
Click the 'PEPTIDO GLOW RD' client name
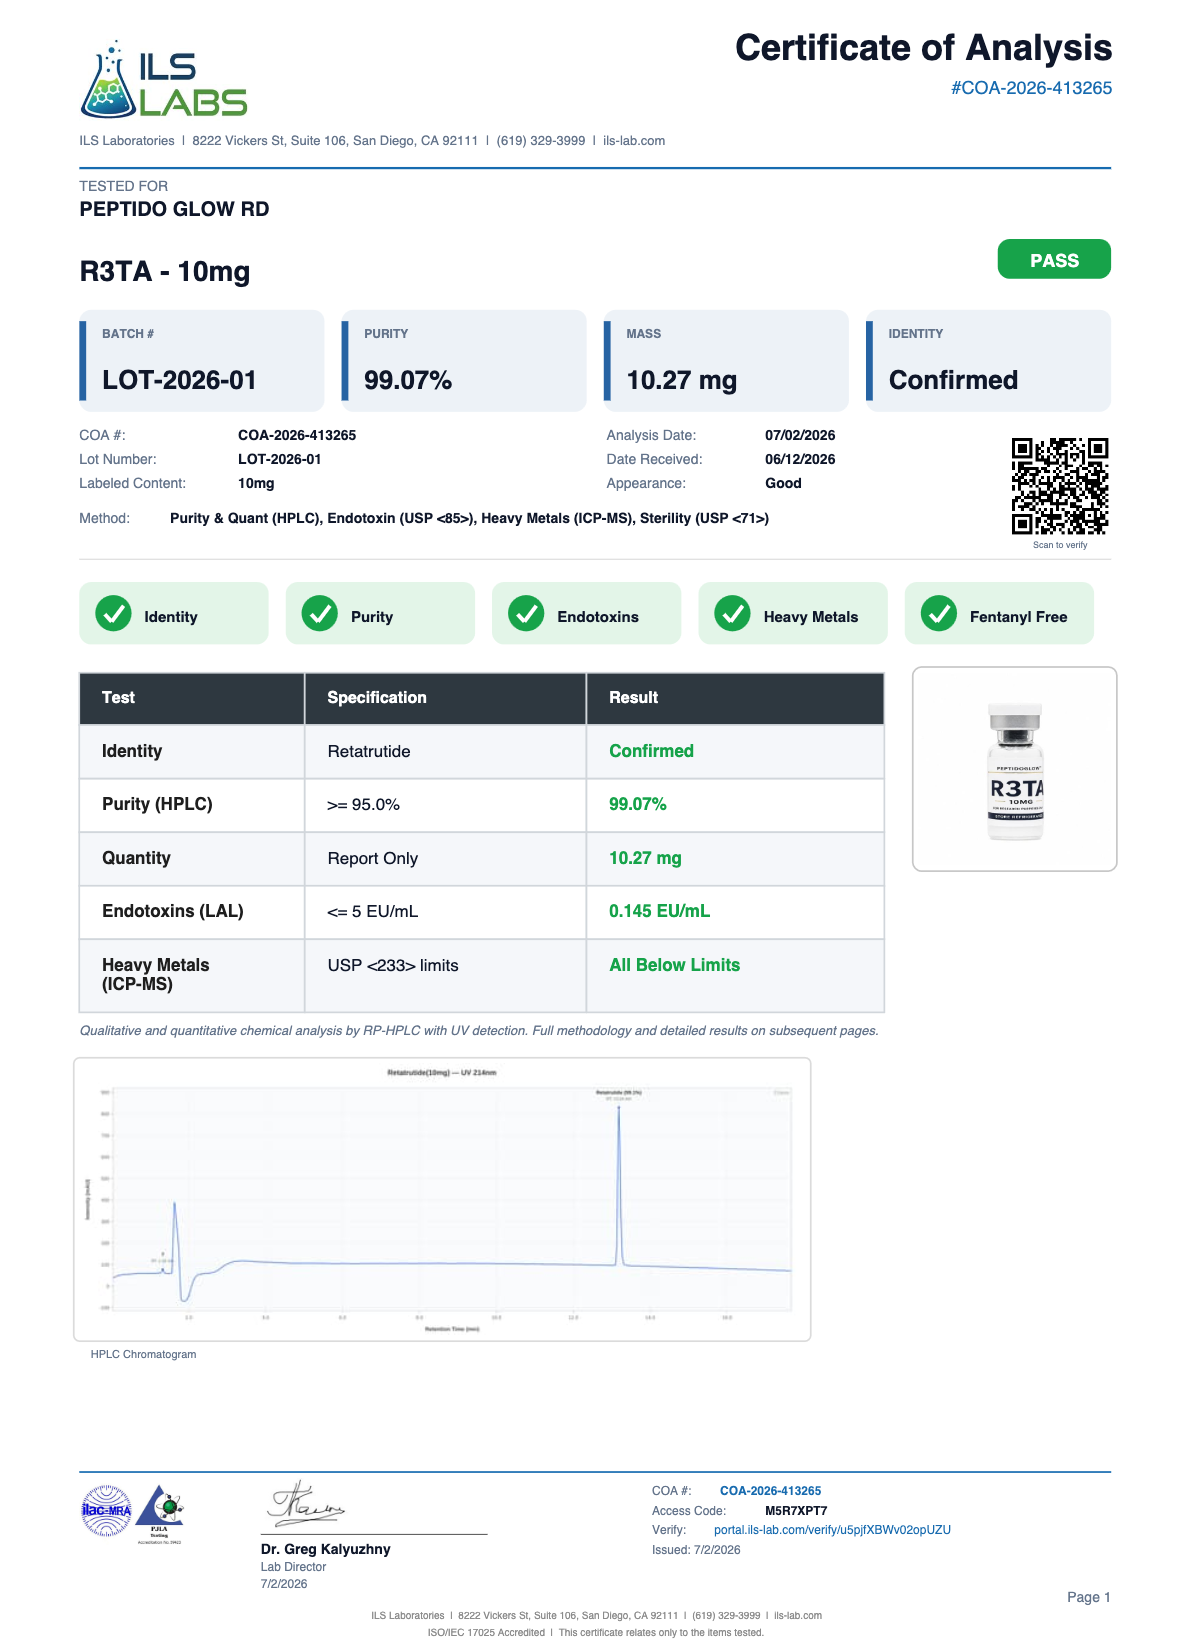(174, 209)
